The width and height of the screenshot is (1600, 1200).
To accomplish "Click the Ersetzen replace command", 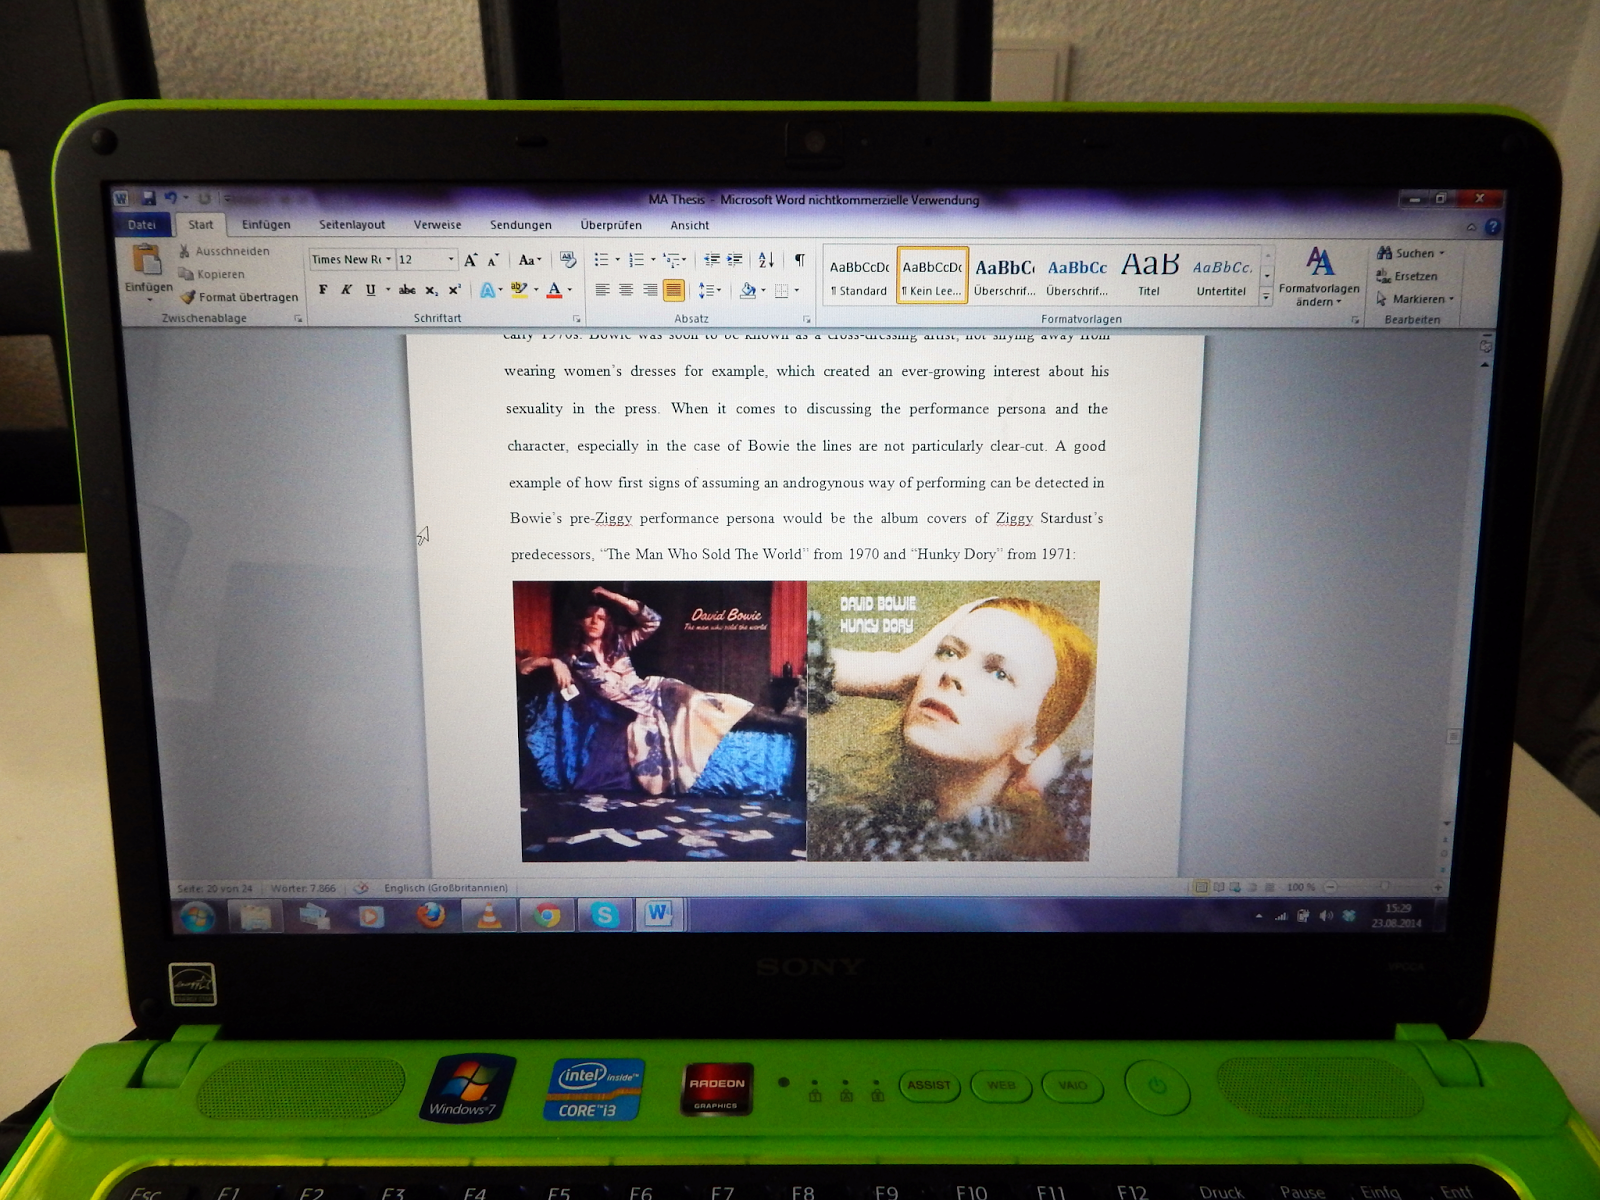I will click(x=1407, y=276).
